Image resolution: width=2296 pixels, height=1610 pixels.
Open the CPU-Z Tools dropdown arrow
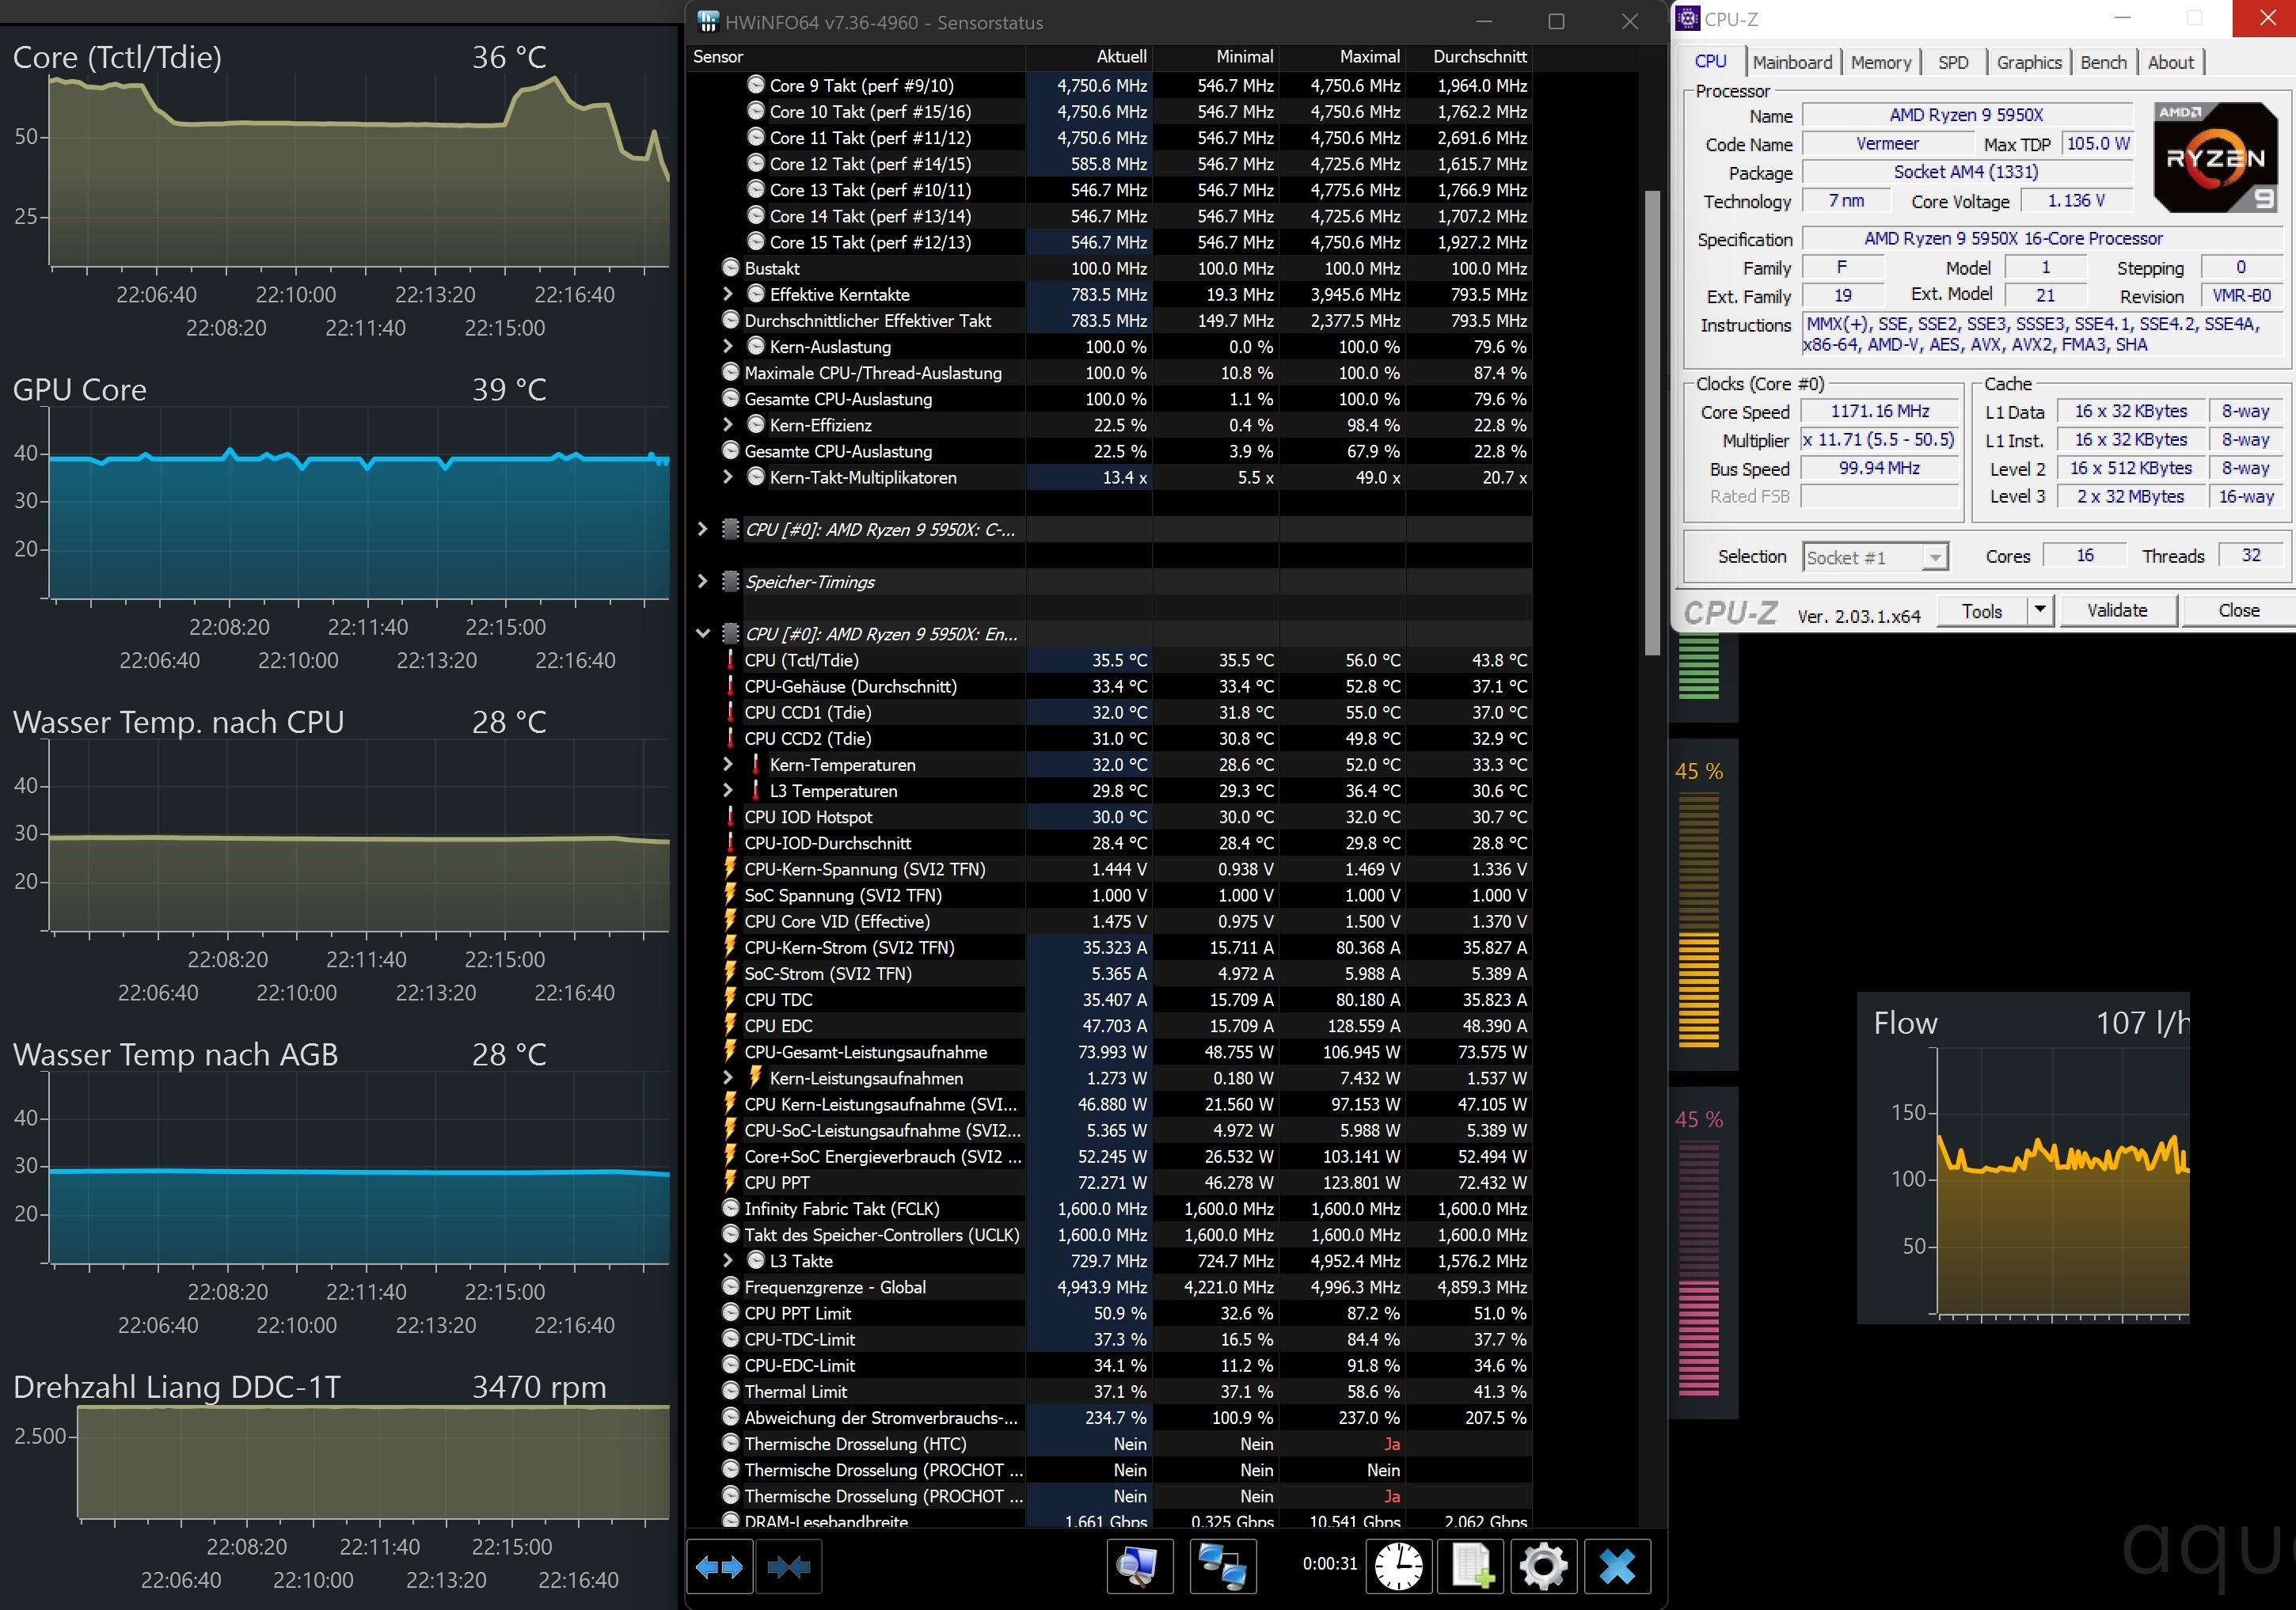[2040, 610]
